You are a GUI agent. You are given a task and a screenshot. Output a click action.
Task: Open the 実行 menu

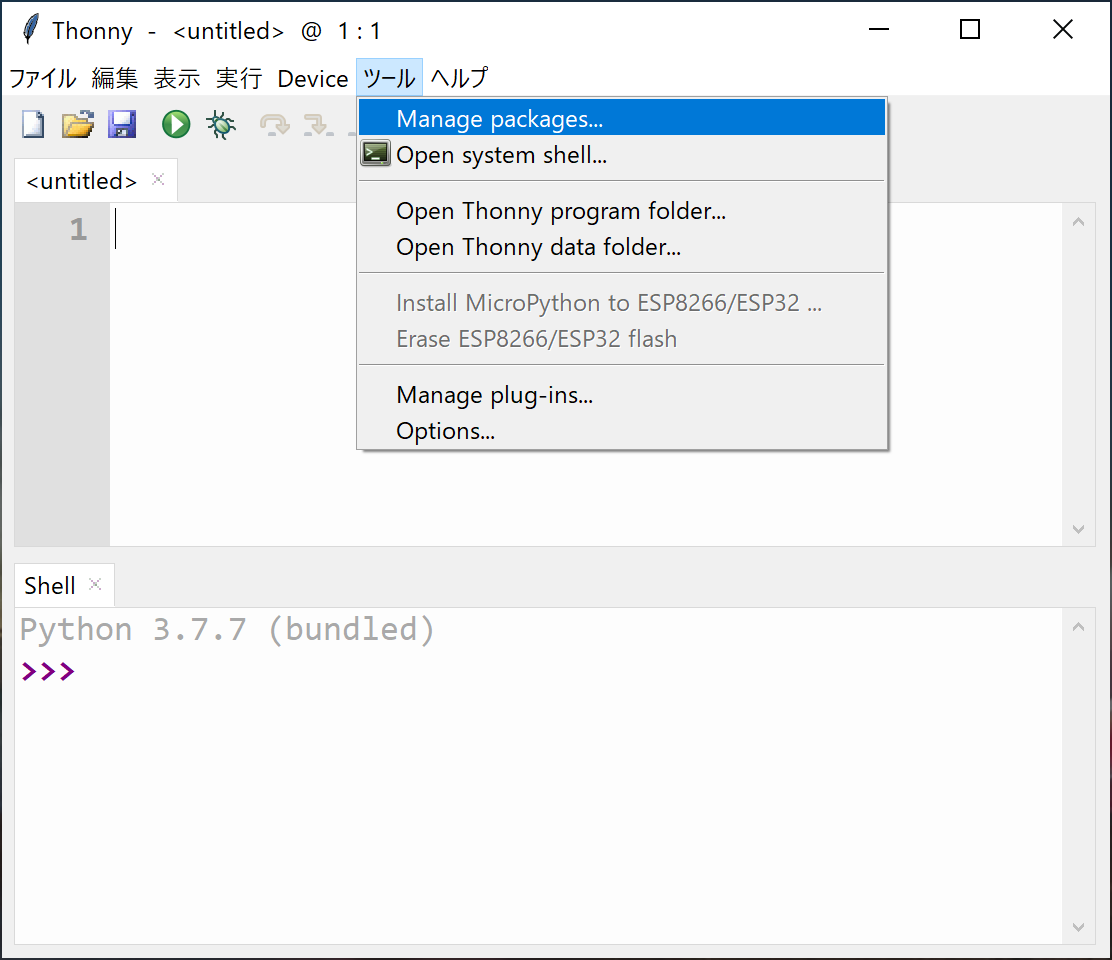tap(239, 78)
